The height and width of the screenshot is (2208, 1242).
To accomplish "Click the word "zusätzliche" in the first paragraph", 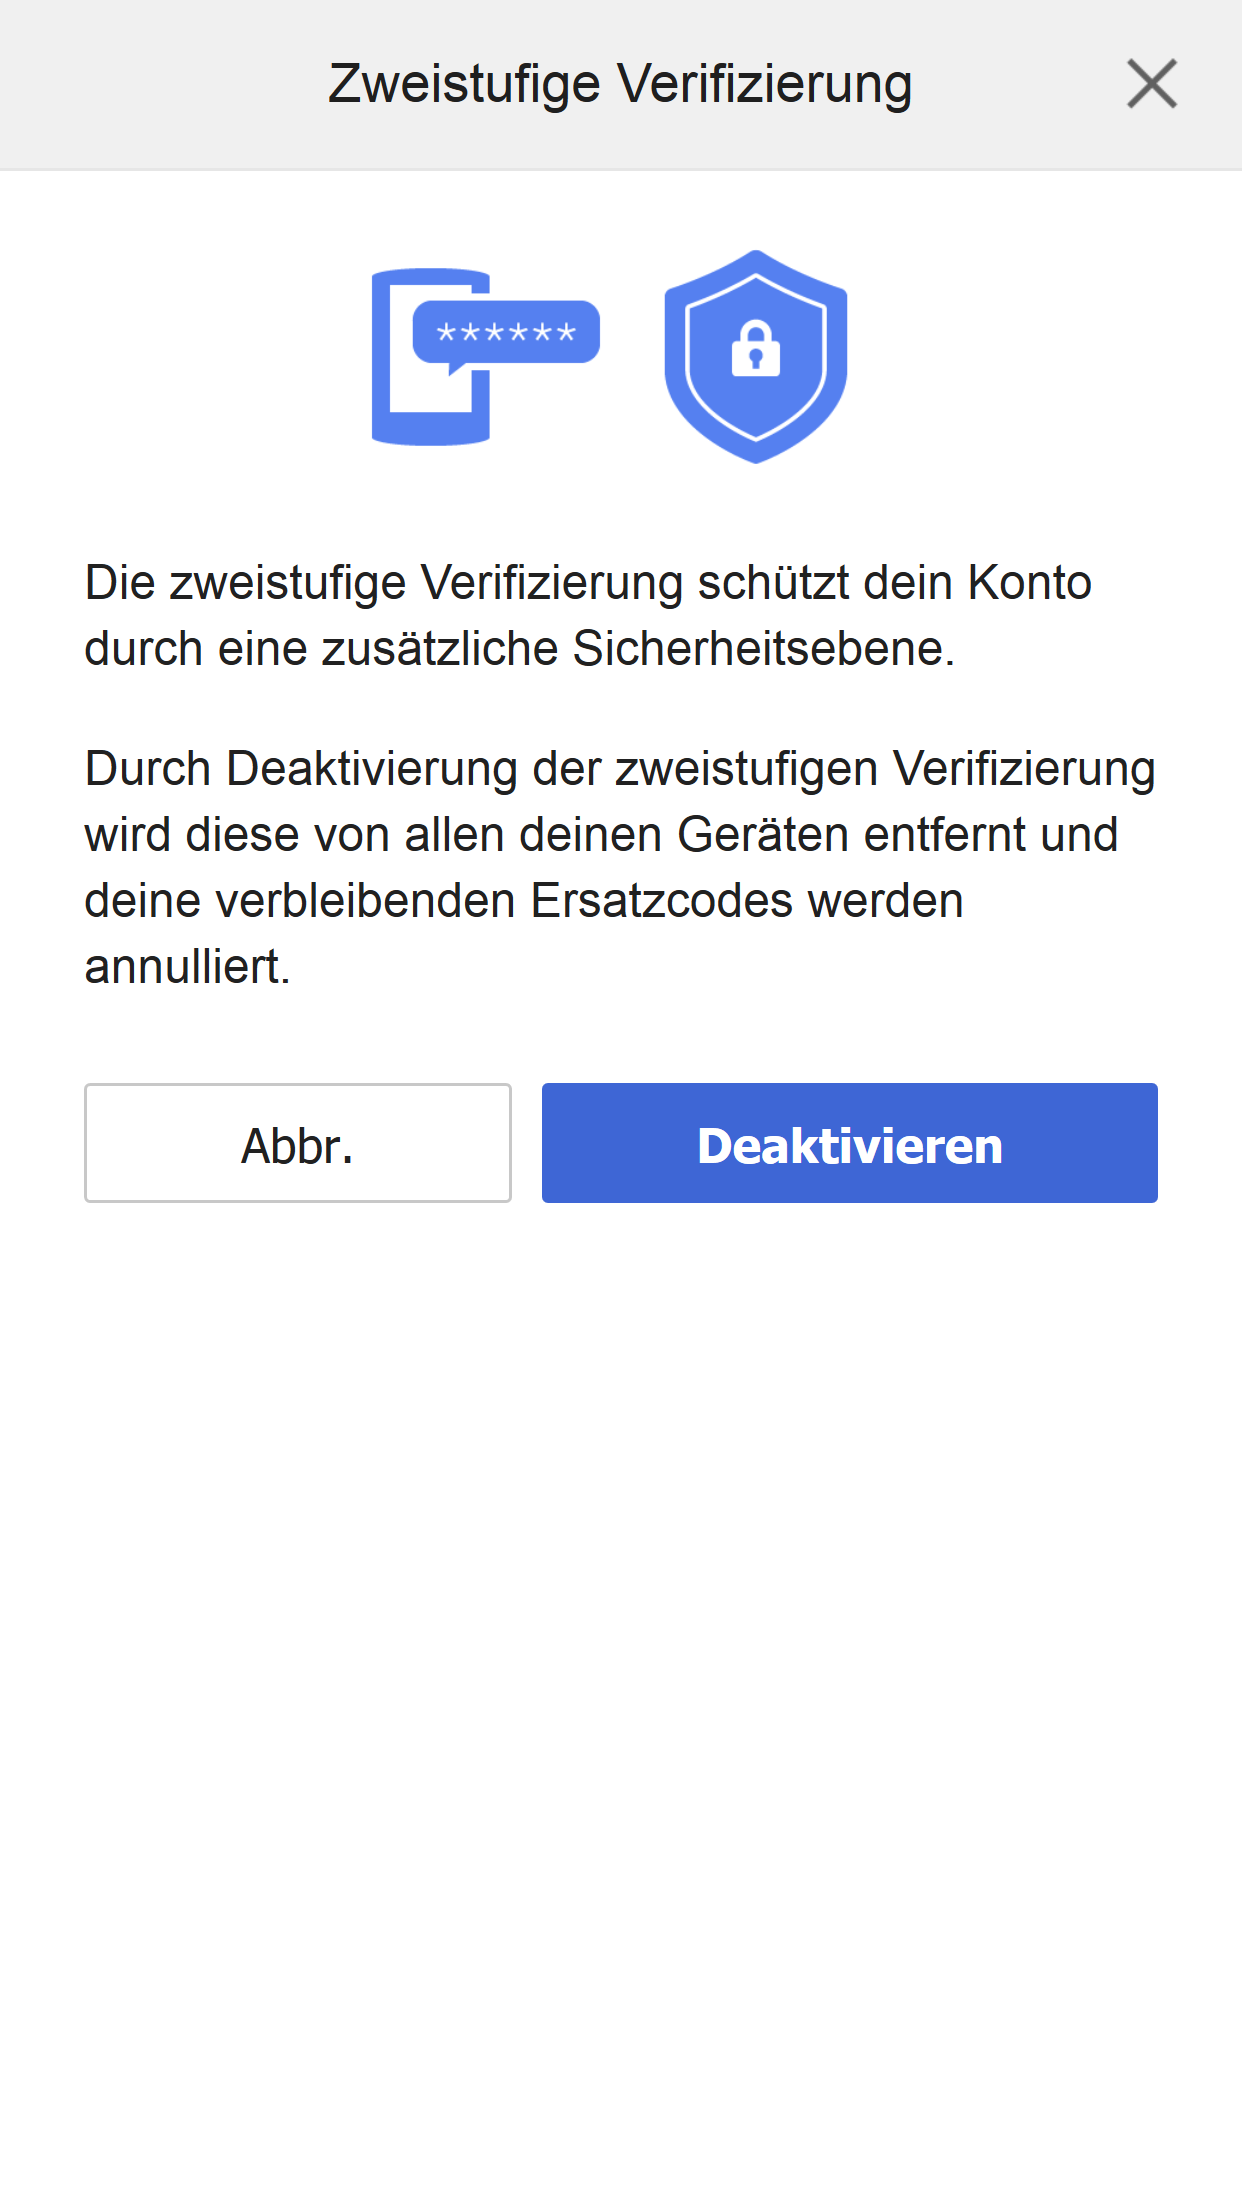I will click(x=439, y=649).
